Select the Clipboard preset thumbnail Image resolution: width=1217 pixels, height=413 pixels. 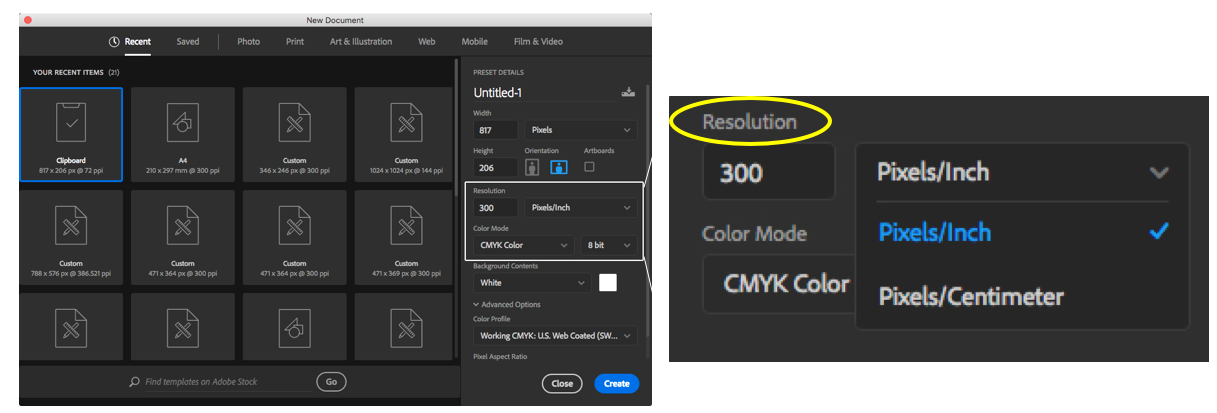pos(71,135)
